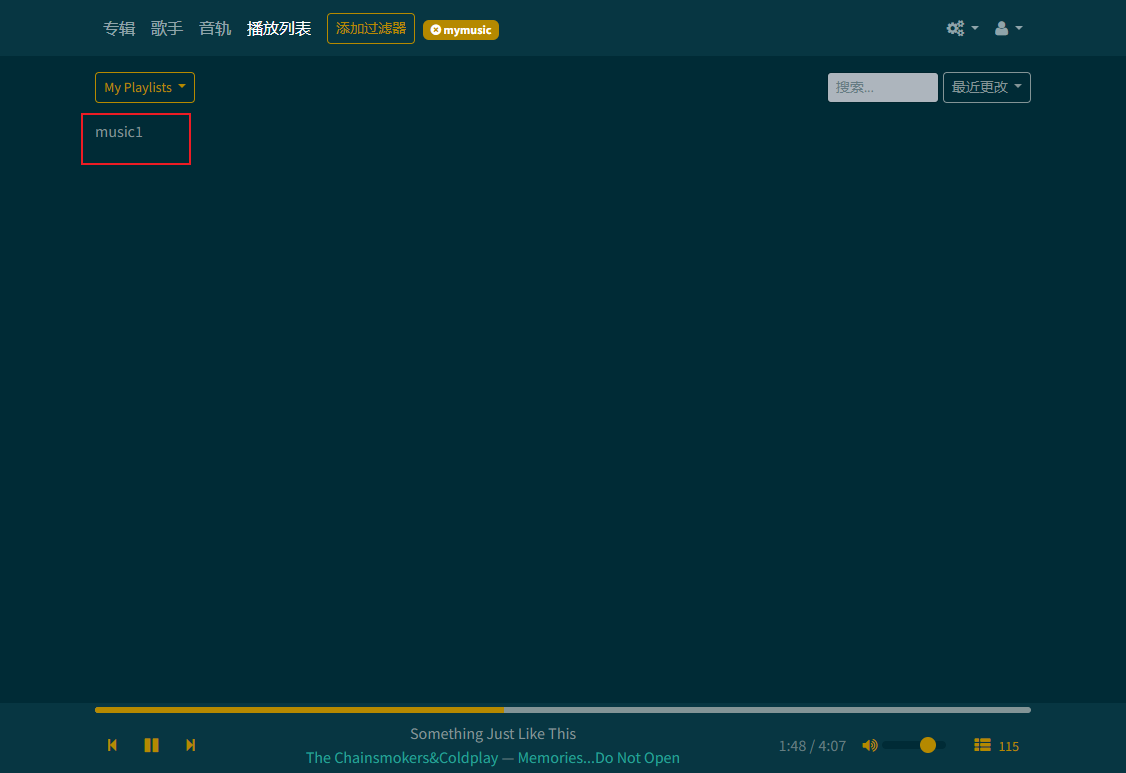Expand the My Playlists dropdown
The image size is (1126, 773).
[145, 88]
